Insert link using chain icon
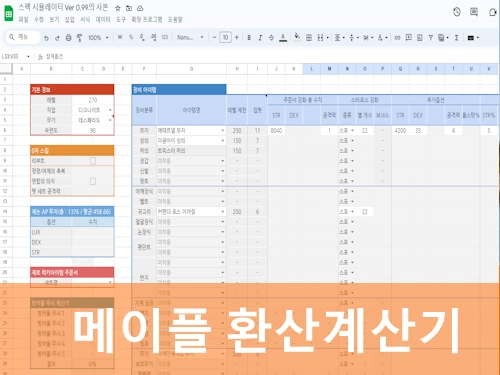This screenshot has height=375, width=500. (x=397, y=38)
